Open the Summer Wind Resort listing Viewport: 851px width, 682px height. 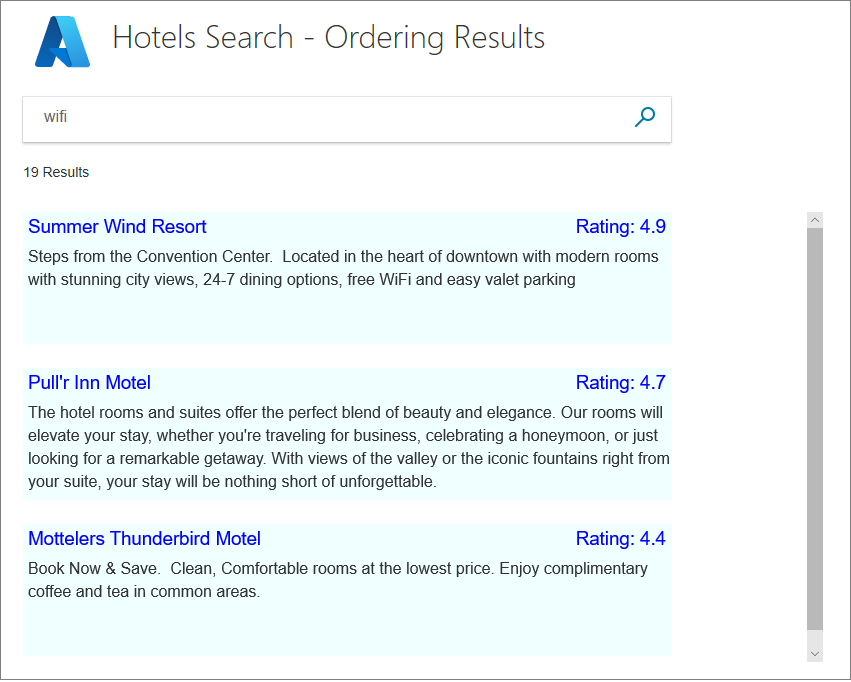[117, 227]
